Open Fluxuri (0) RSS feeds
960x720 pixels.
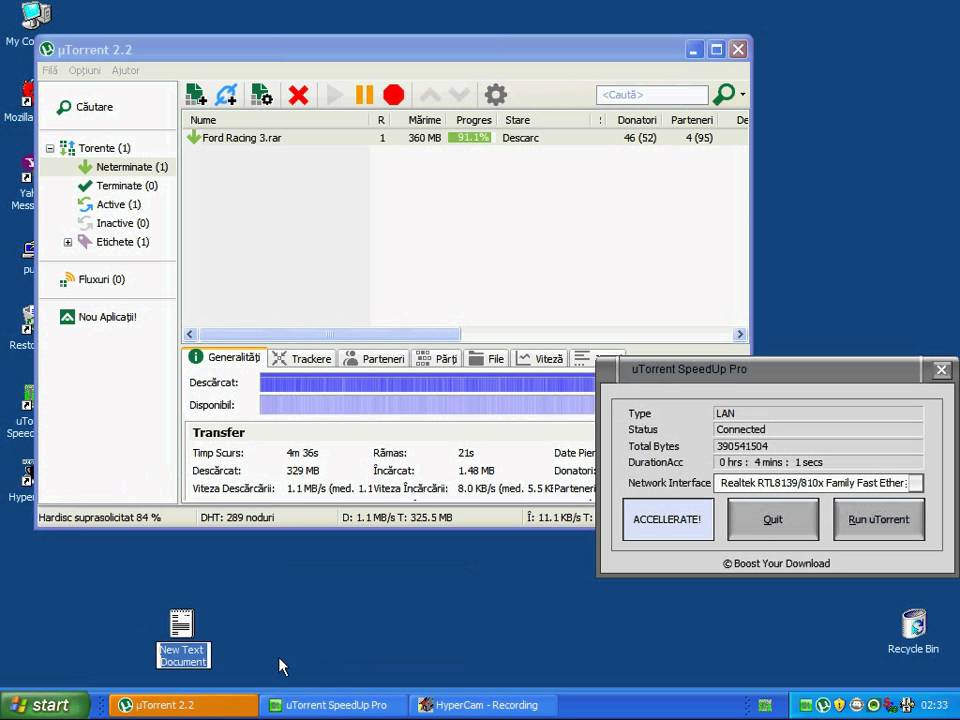pyautogui.click(x=92, y=280)
